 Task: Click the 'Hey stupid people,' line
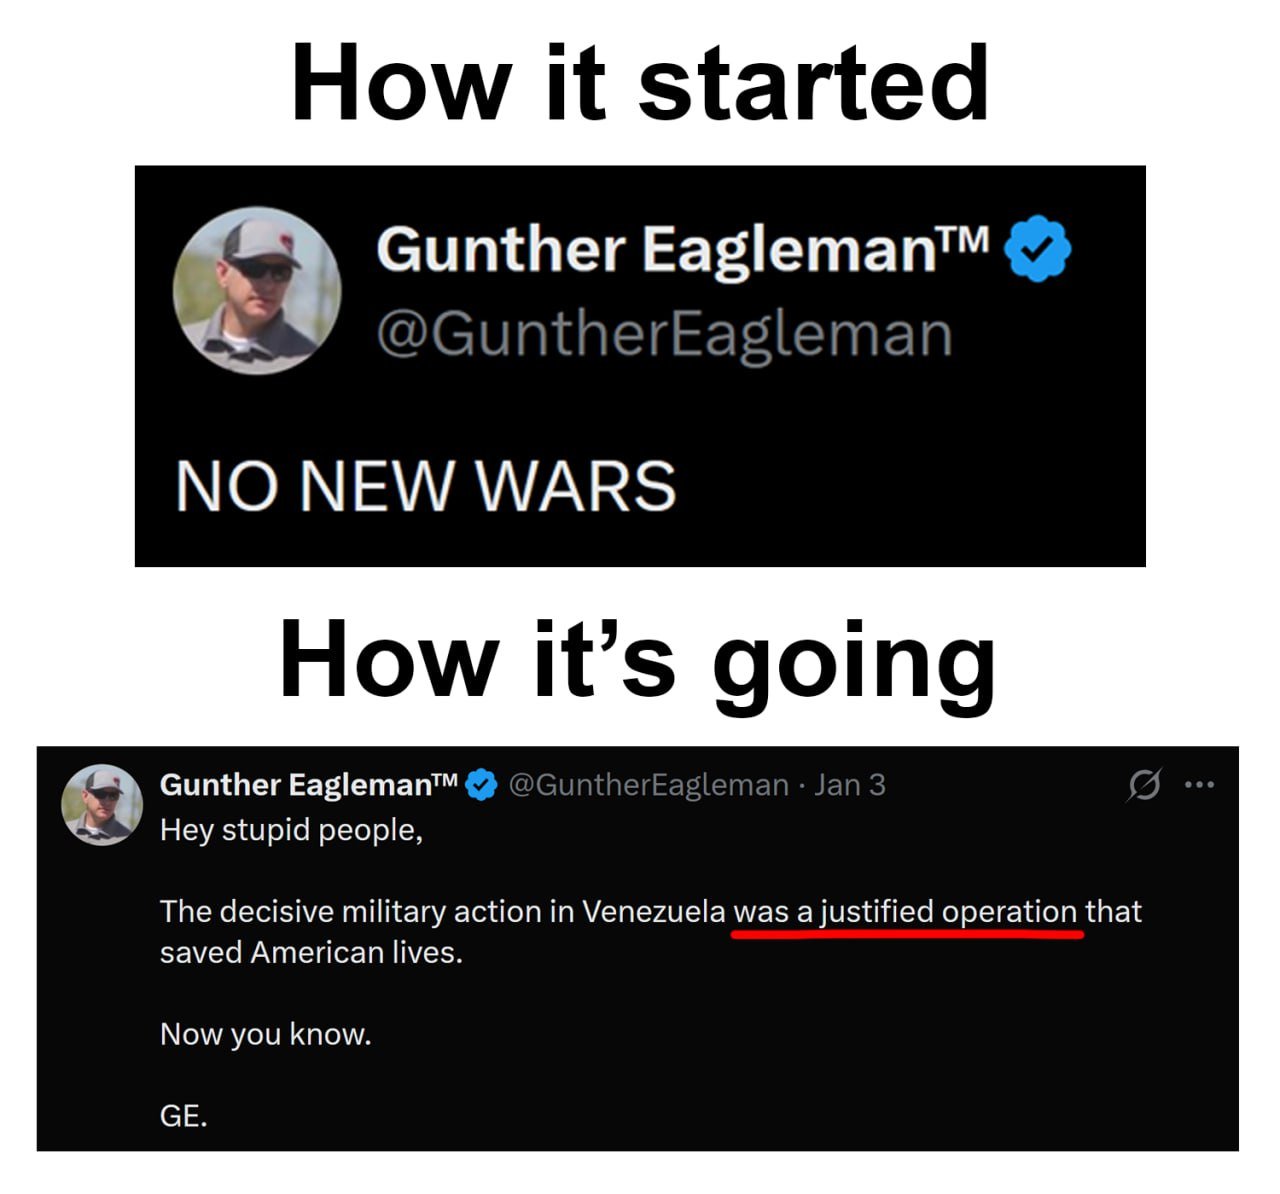[x=291, y=831]
